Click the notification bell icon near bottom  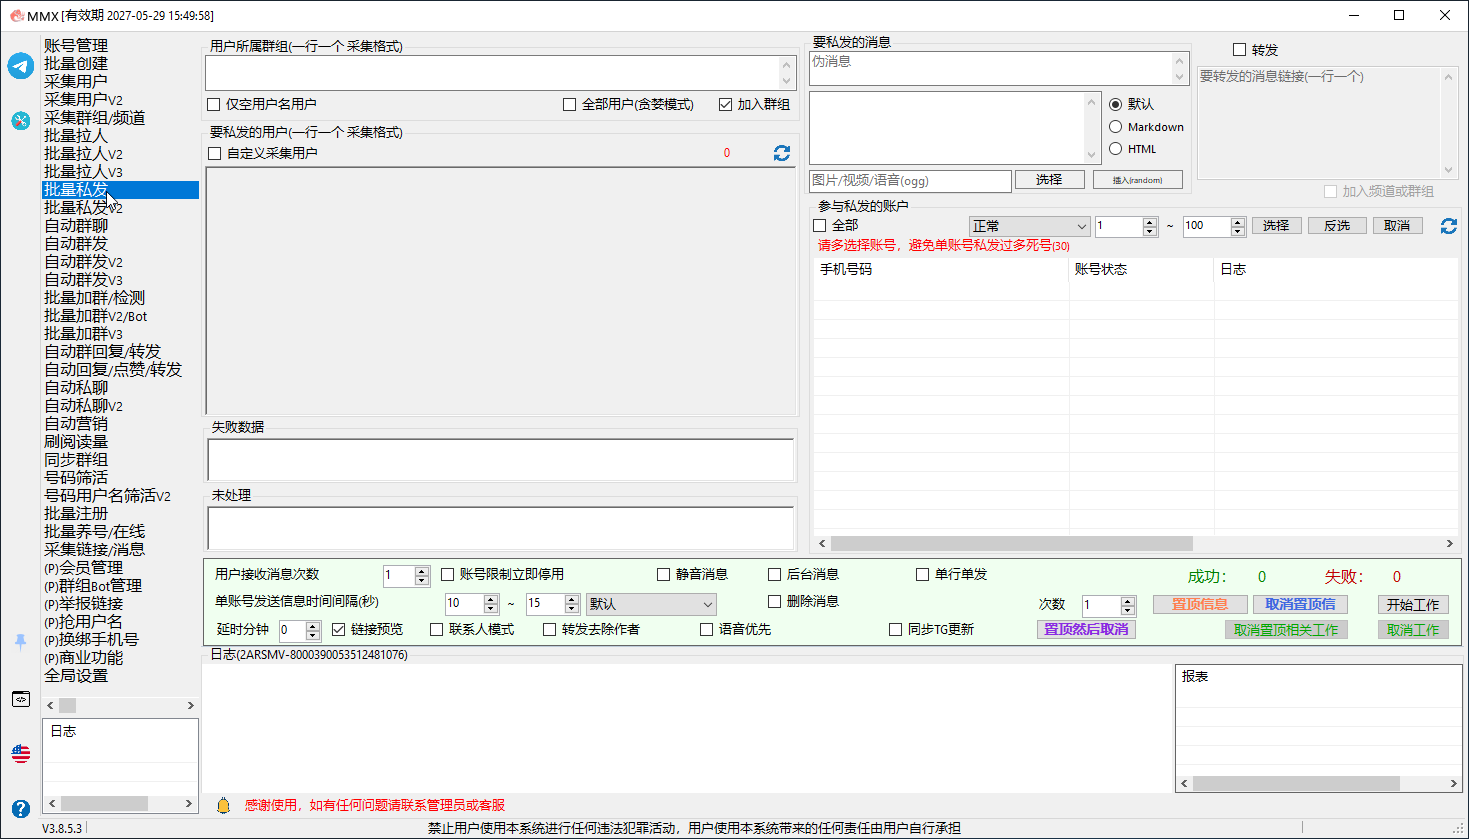click(x=224, y=805)
